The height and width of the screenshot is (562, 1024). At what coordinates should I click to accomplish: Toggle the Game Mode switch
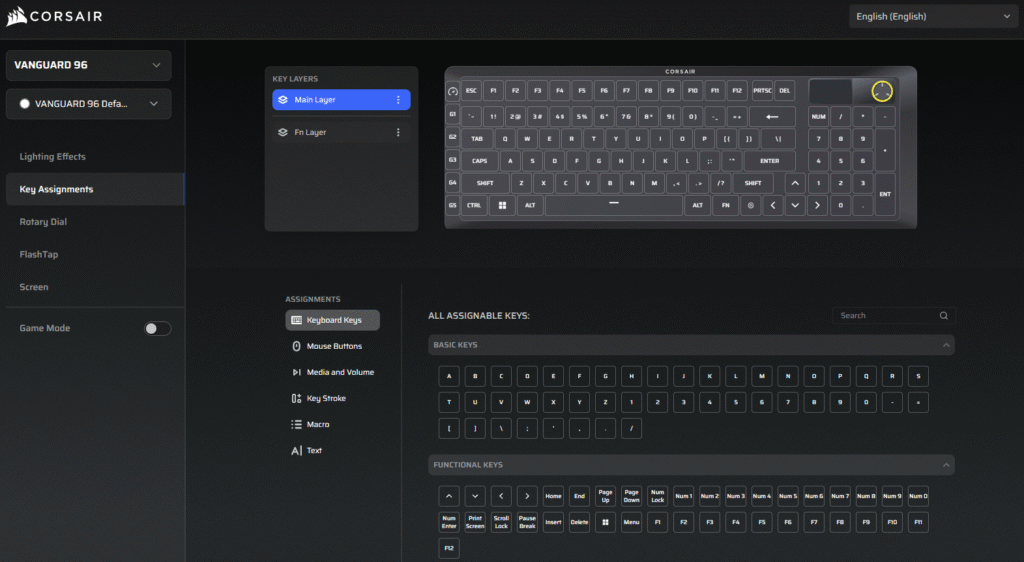tap(157, 328)
